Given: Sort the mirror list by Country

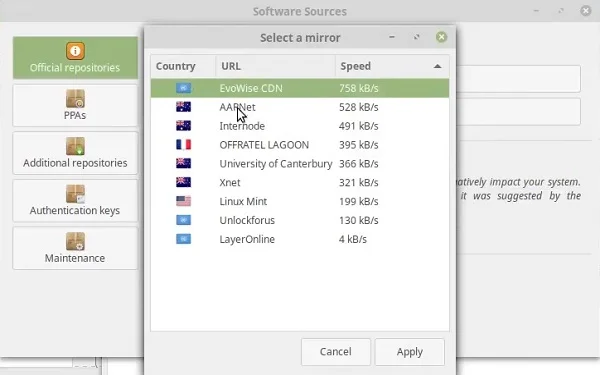Looking at the screenshot, I should coord(183,66).
